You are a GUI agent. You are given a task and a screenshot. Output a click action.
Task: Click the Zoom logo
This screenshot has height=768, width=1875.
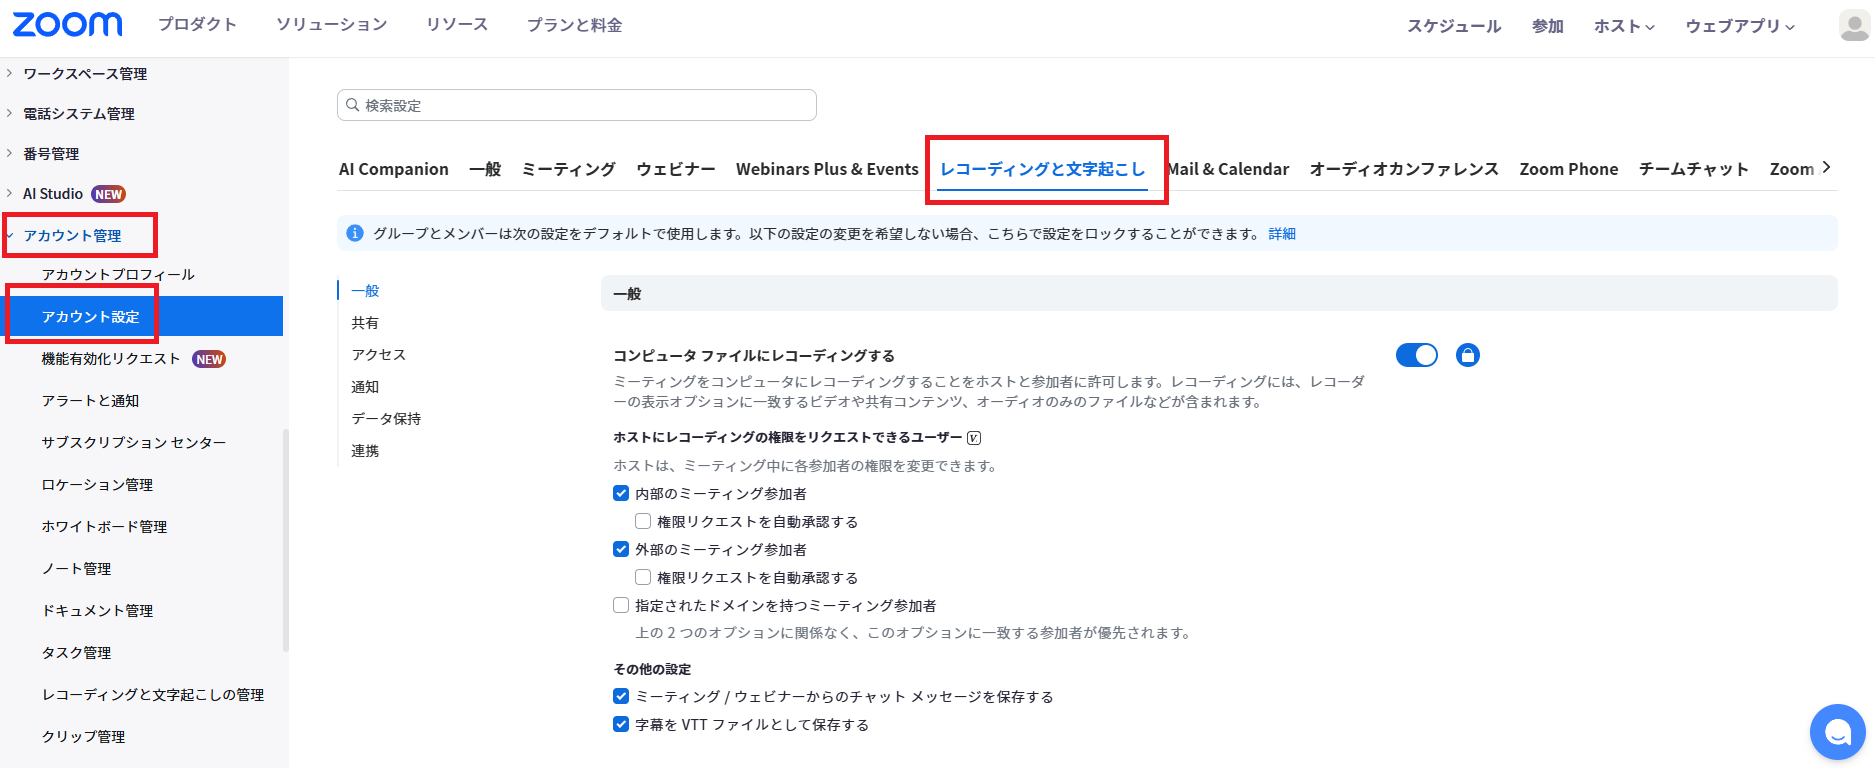(x=67, y=25)
